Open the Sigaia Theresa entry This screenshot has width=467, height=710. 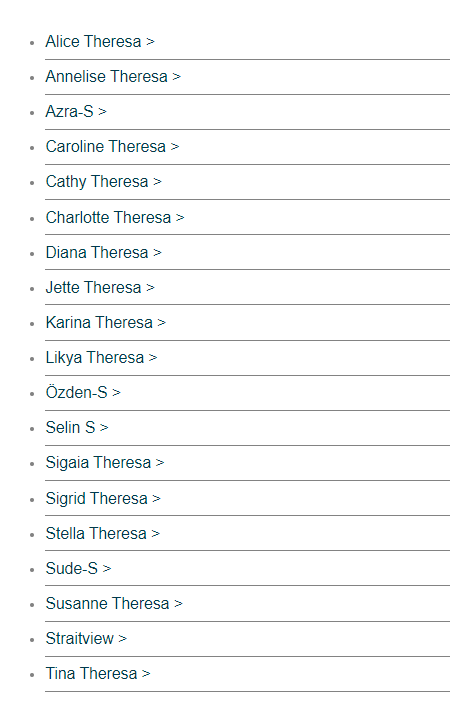(x=105, y=463)
